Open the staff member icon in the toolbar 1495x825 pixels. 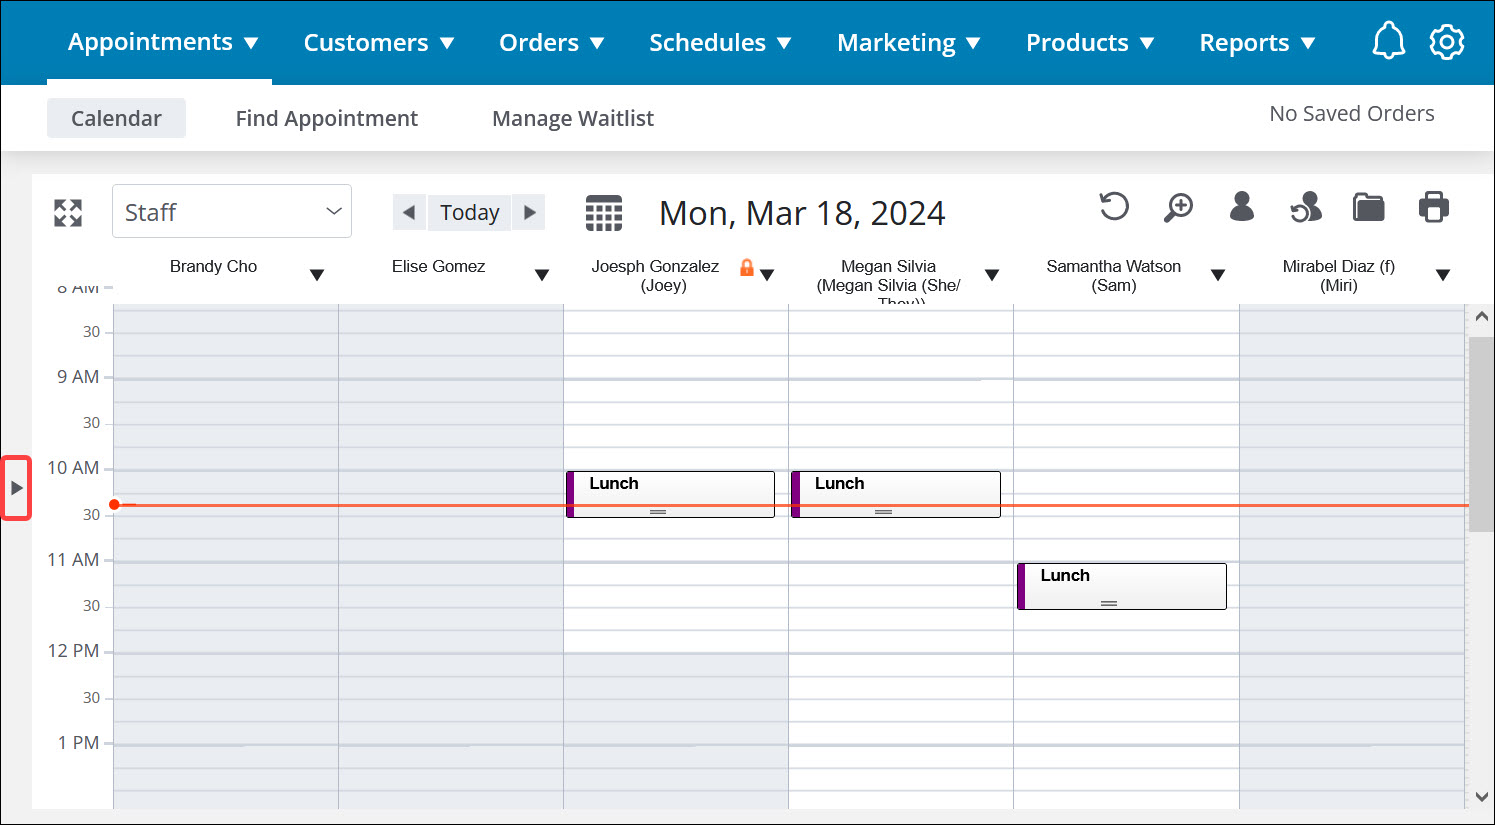click(1241, 207)
